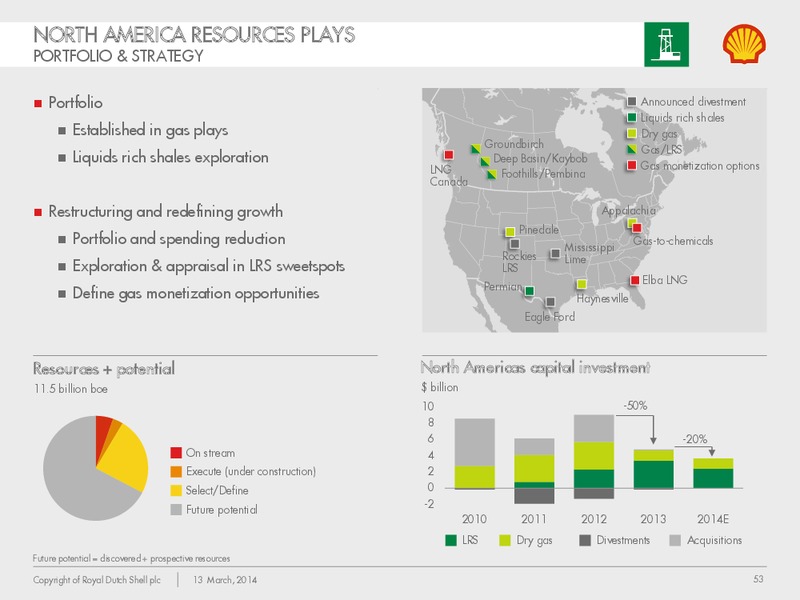Click the Liquids rich shales legend swatch
This screenshot has width=800, height=600.
[x=632, y=117]
